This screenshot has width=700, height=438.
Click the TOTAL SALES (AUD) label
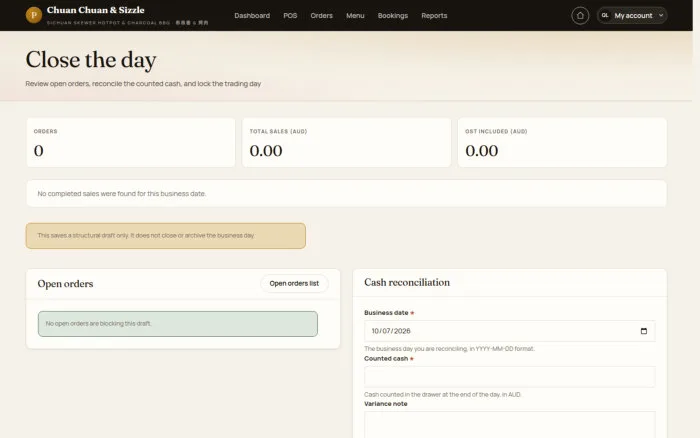[x=278, y=131]
